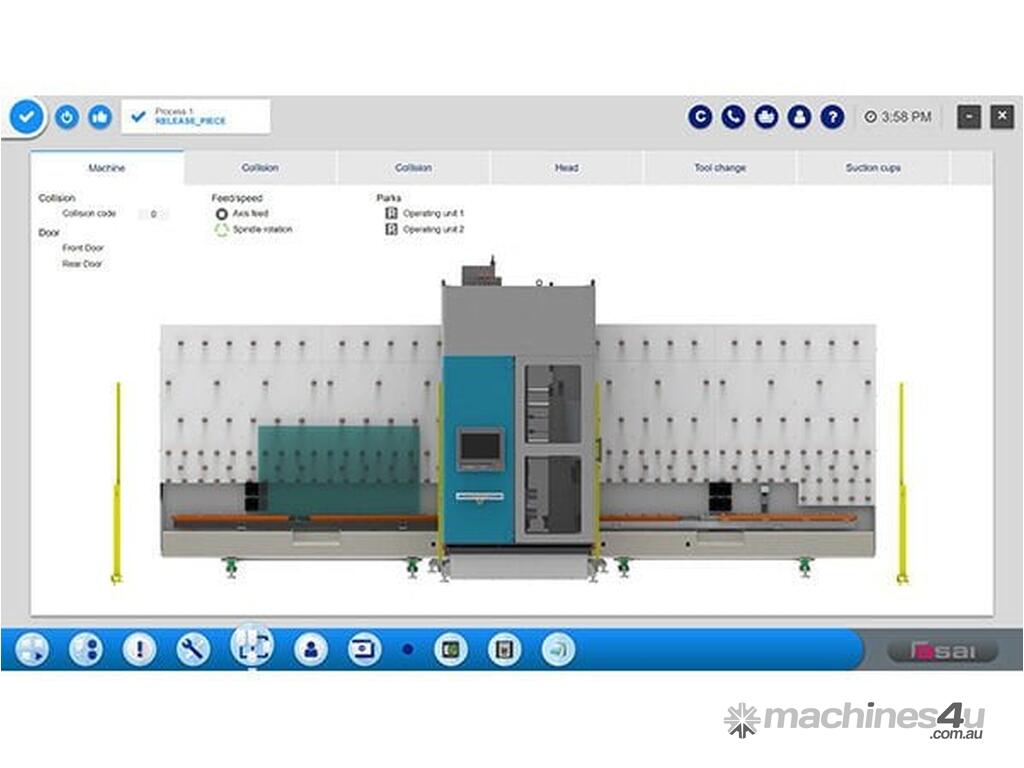Click the user profile icon in top bar
1024x768 pixels.
coord(799,117)
